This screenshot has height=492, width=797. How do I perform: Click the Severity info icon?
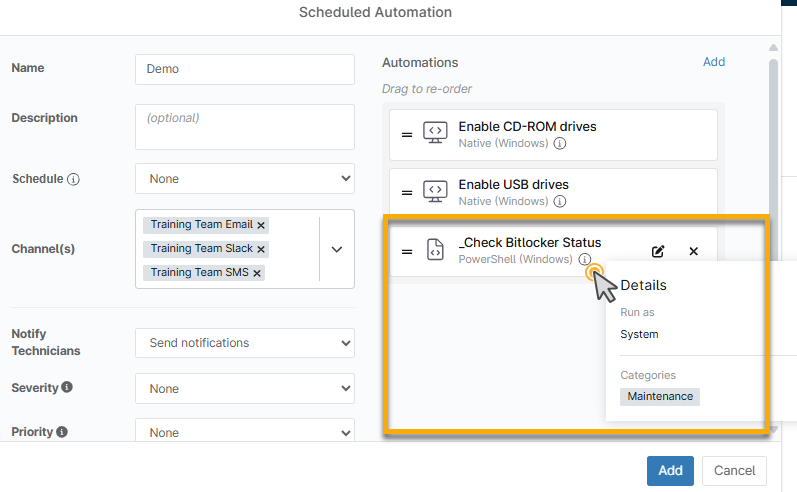point(66,387)
